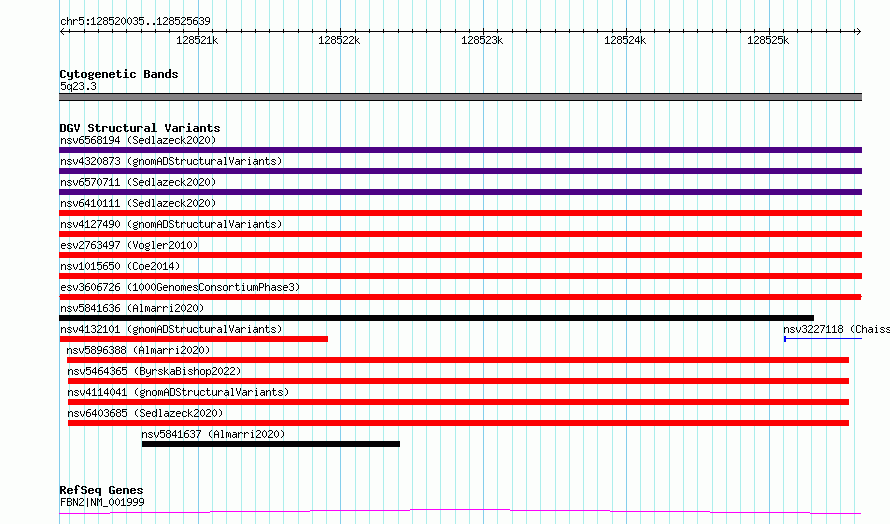Click the 128523k ruler tick label
The image size is (890, 524).
point(482,40)
